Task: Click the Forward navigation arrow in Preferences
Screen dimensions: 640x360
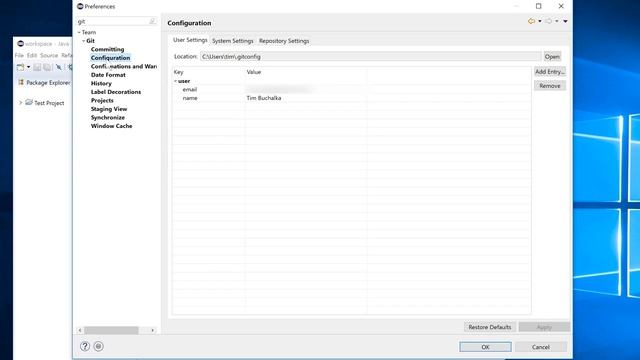Action: click(549, 21)
